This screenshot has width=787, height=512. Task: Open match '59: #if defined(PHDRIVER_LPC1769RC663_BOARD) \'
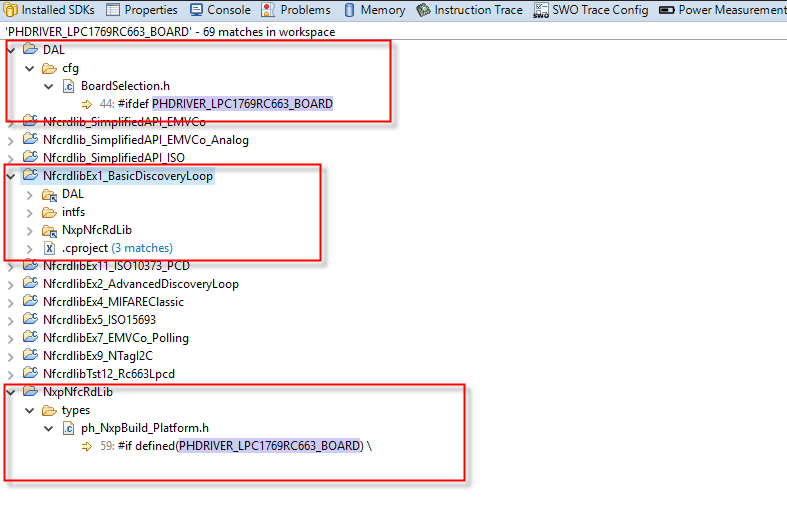tap(236, 446)
